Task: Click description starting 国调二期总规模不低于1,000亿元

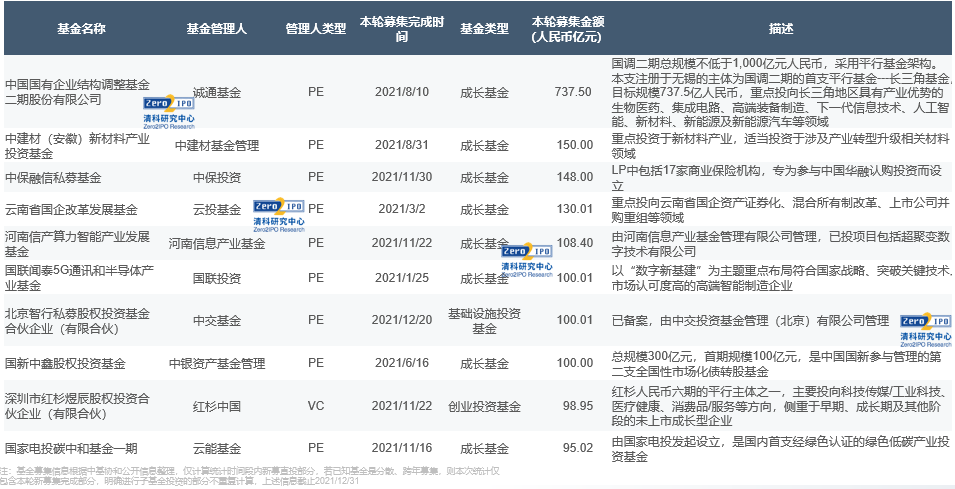Action: (781, 93)
